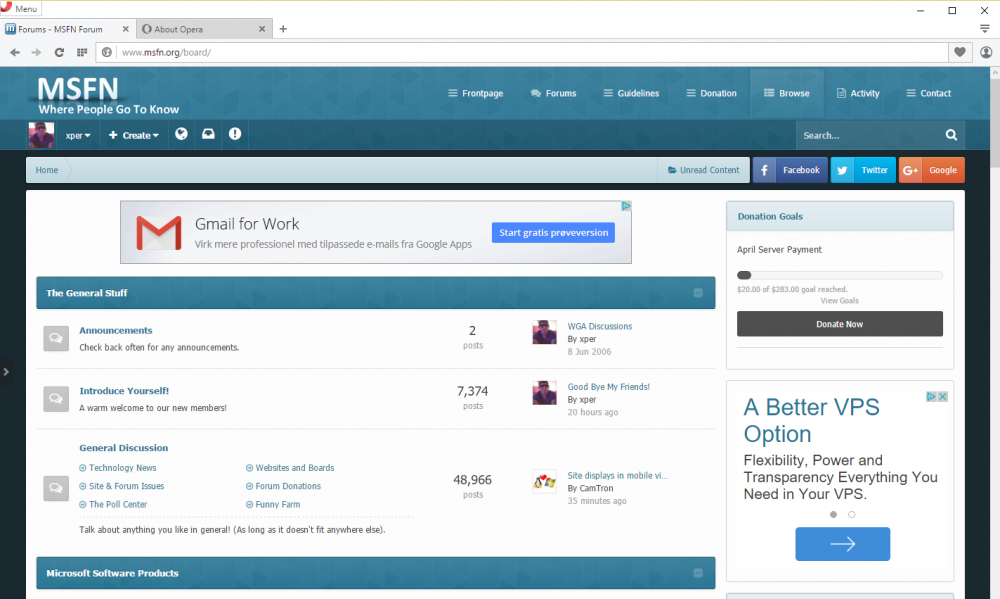Open Opera Speed Dial grid icon
The image size is (1000, 599).
point(82,52)
